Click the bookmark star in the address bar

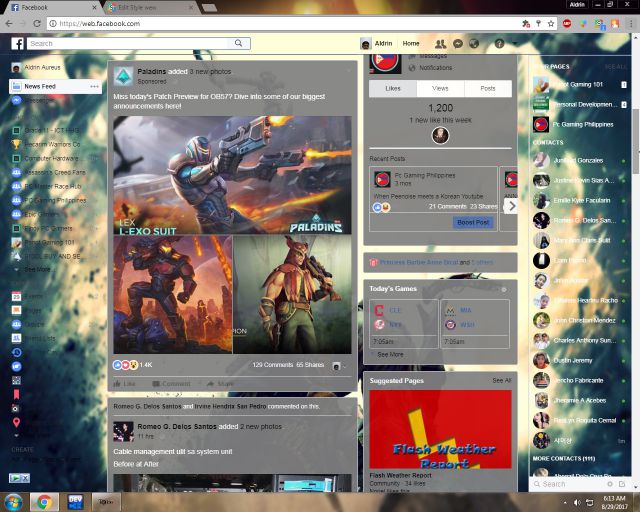tap(551, 24)
